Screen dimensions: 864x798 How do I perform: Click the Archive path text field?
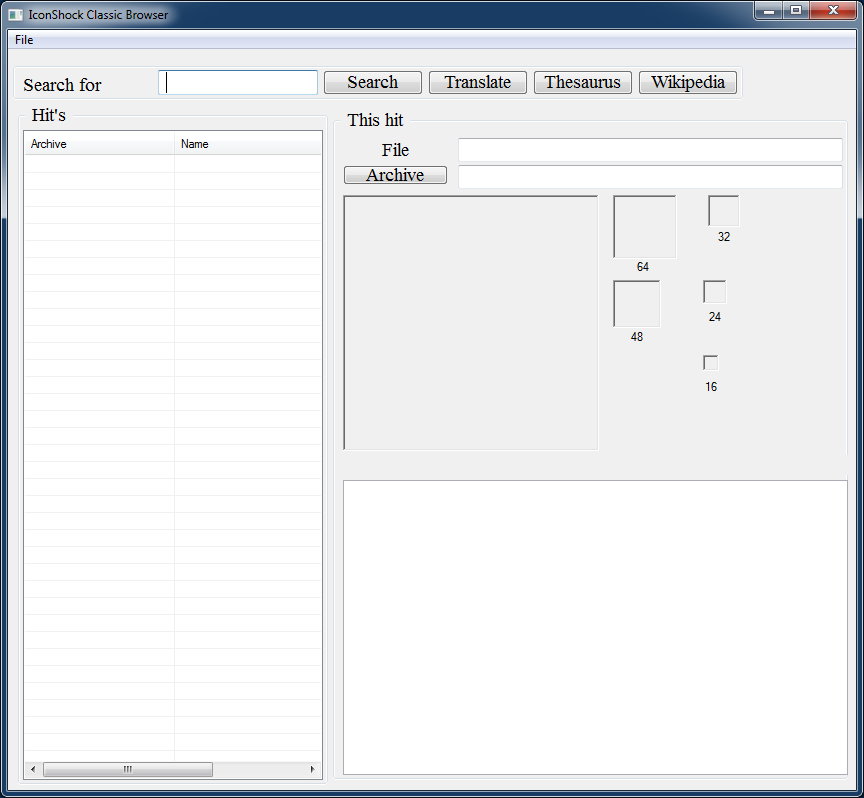coord(650,177)
